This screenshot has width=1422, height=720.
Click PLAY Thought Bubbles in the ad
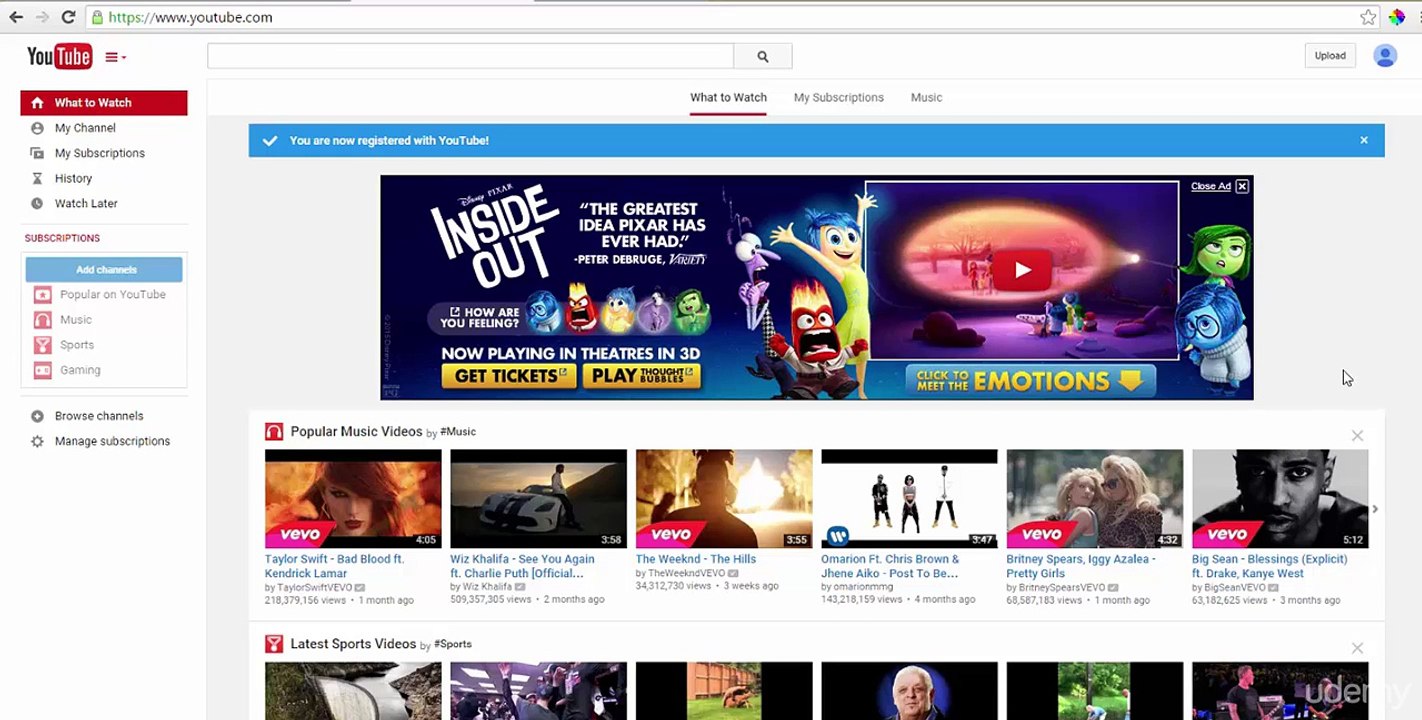641,376
